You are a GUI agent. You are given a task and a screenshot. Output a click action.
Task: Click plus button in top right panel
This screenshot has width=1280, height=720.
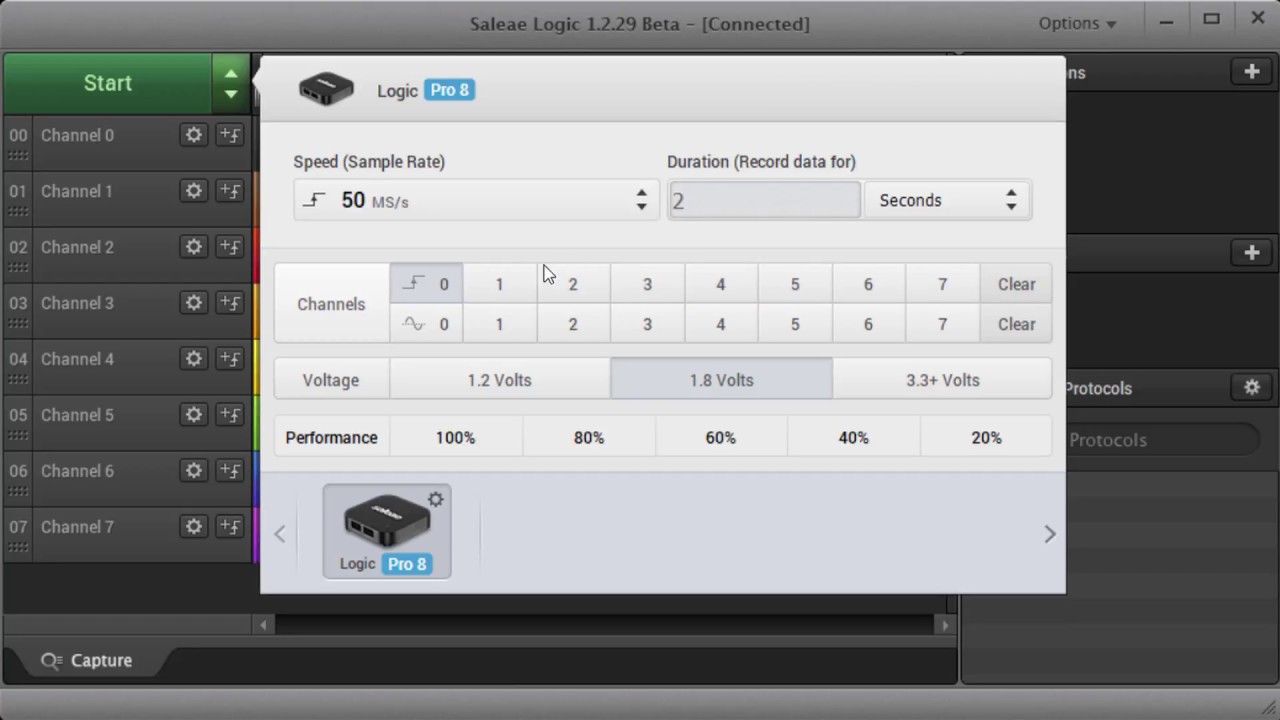pos(1252,72)
